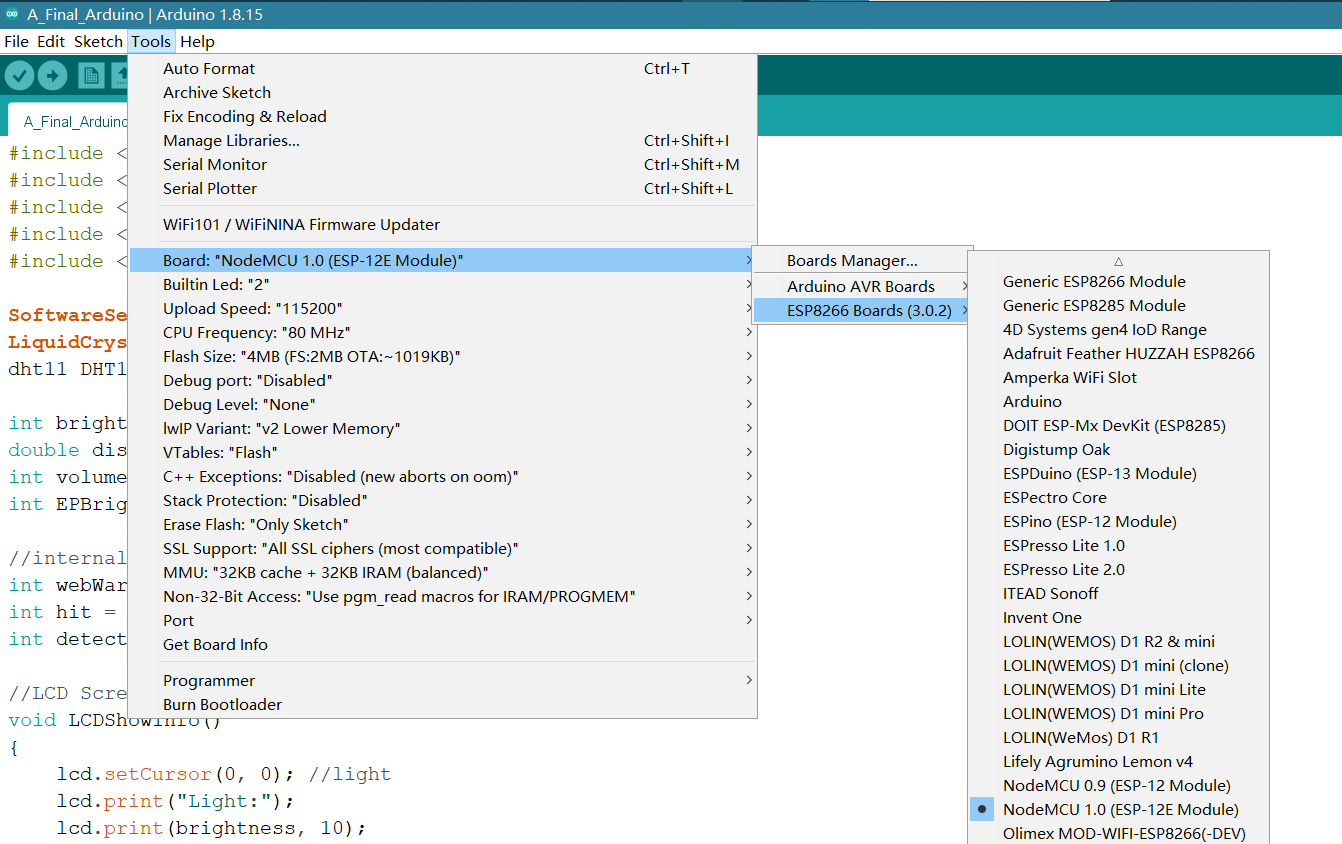This screenshot has height=844, width=1342.
Task: Expand the Stack Protection submenu
Action: click(443, 501)
